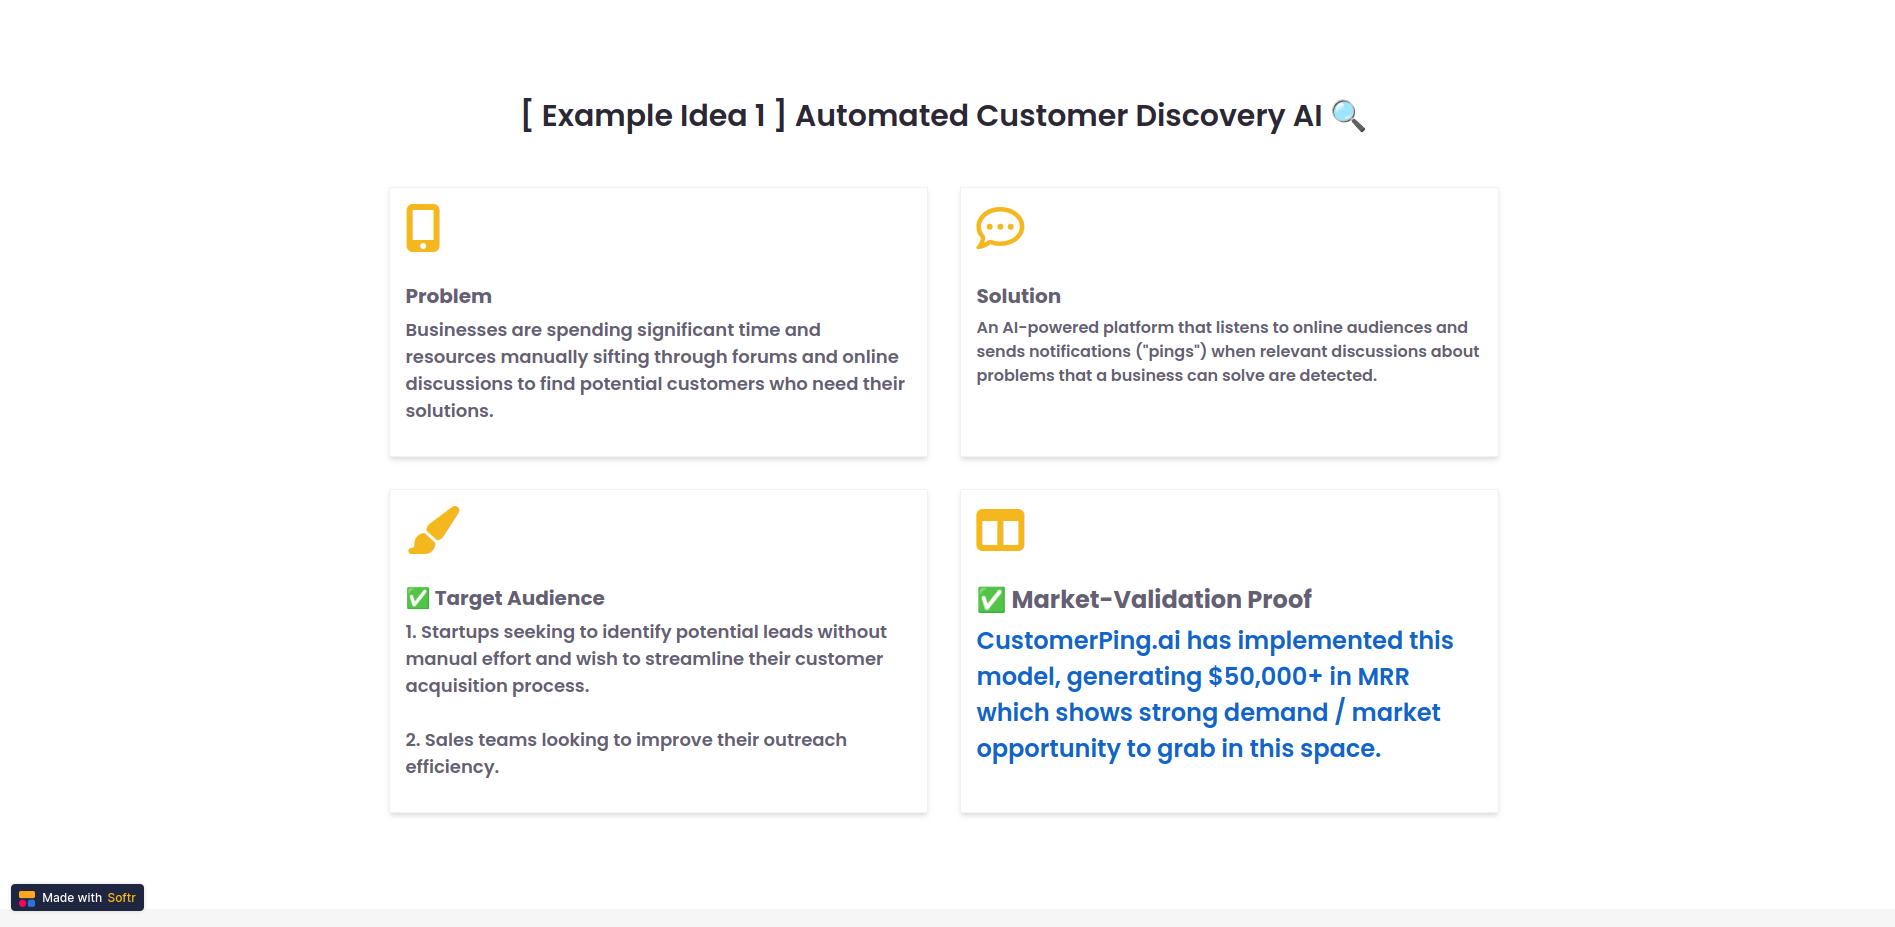The height and width of the screenshot is (927, 1895).
Task: Click the mobile phone icon above Problem
Action: click(423, 228)
